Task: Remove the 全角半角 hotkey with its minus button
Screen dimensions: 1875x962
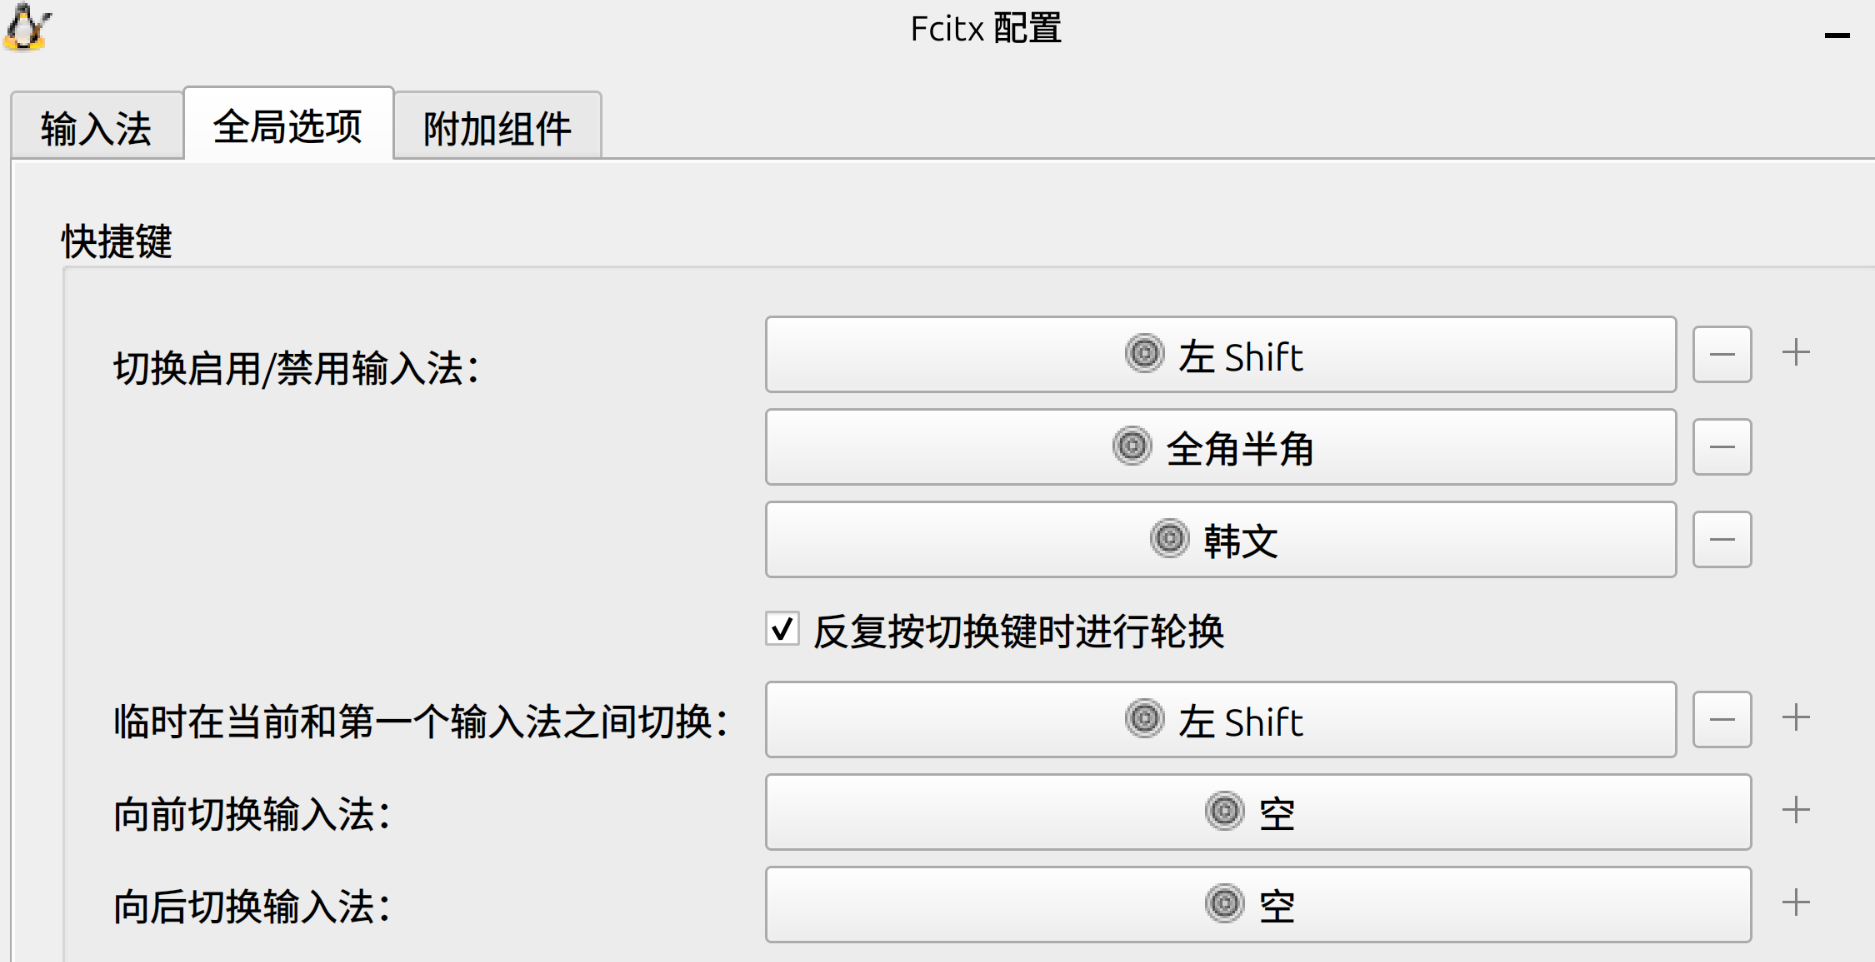Action: pyautogui.click(x=1721, y=447)
